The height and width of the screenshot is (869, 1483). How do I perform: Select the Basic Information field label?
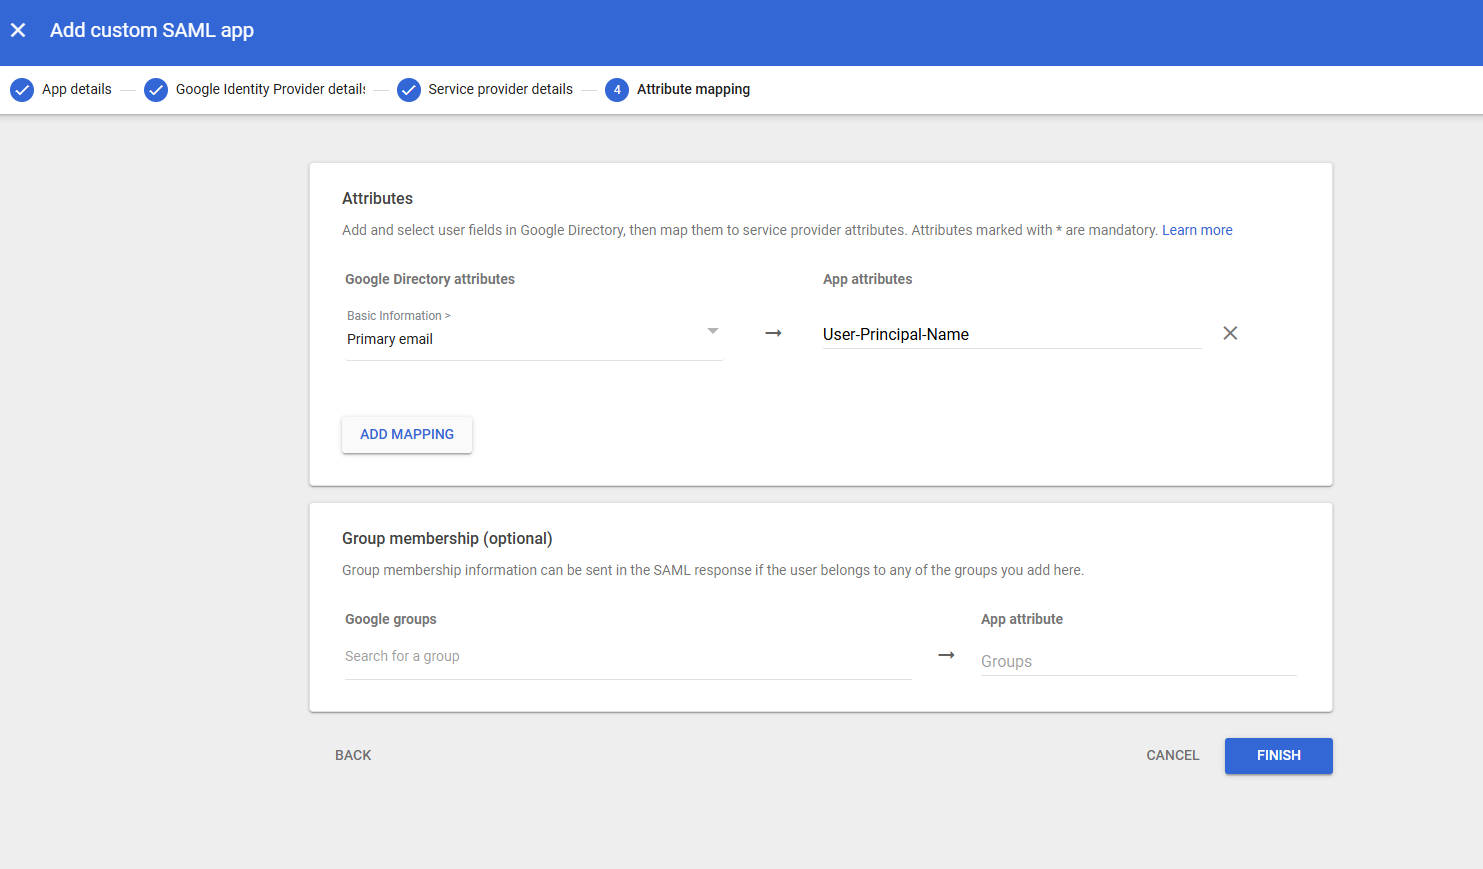click(398, 316)
